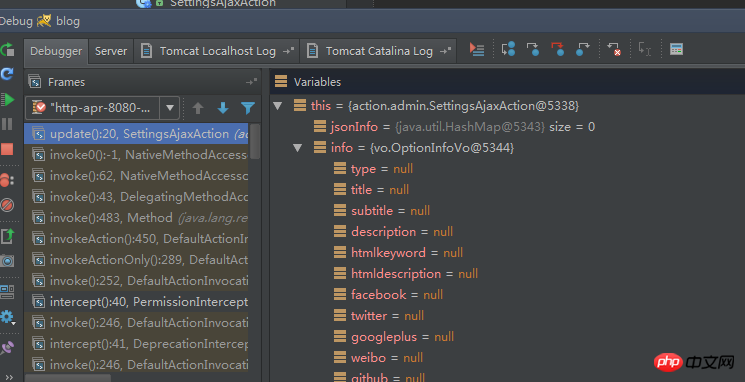Collapse the 'info' variable node

click(298, 148)
